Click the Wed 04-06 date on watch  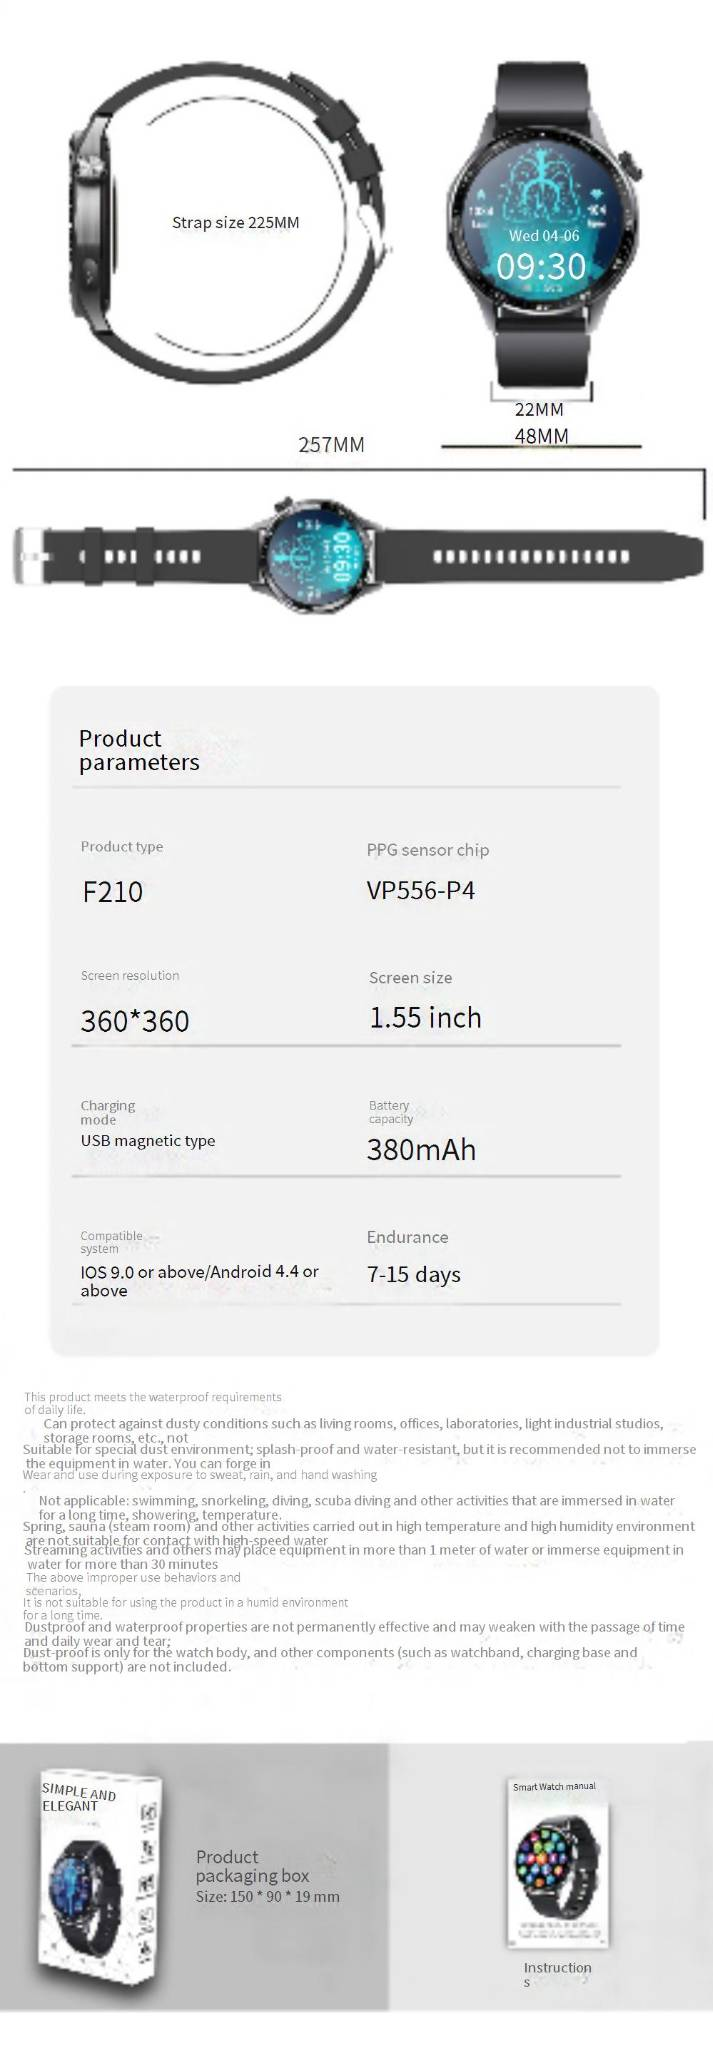[x=544, y=236]
